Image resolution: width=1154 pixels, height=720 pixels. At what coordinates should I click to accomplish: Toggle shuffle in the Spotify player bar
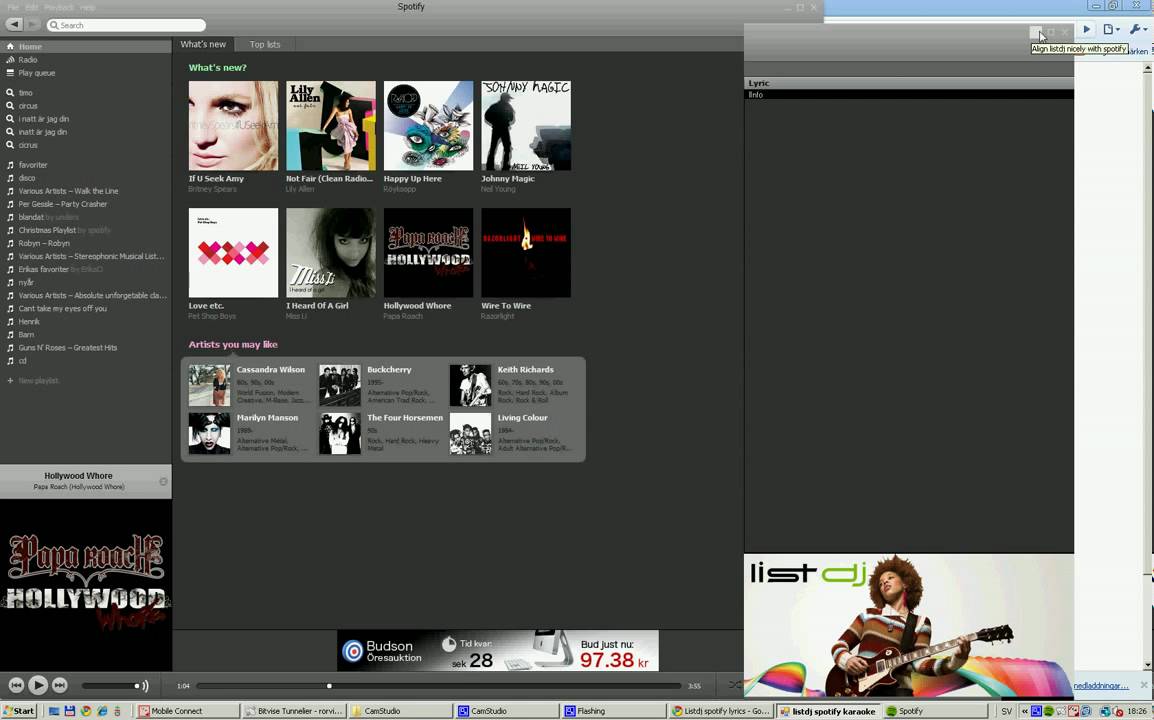[734, 685]
